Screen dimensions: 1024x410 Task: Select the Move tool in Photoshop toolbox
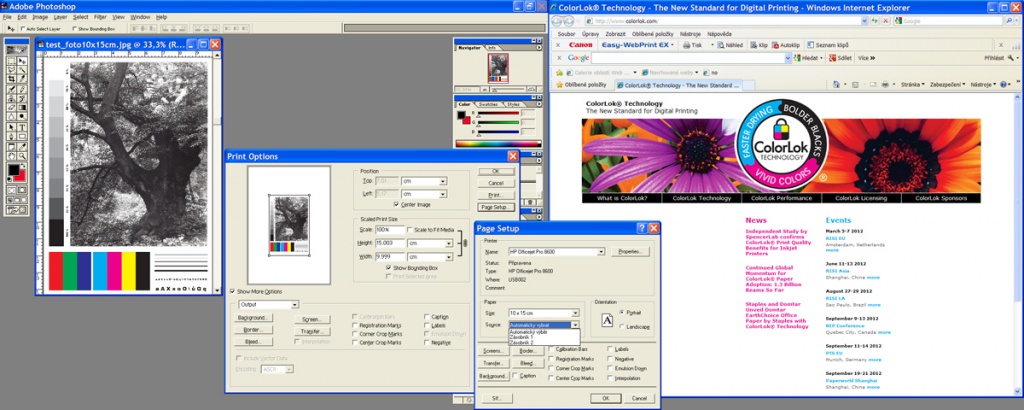coord(22,60)
